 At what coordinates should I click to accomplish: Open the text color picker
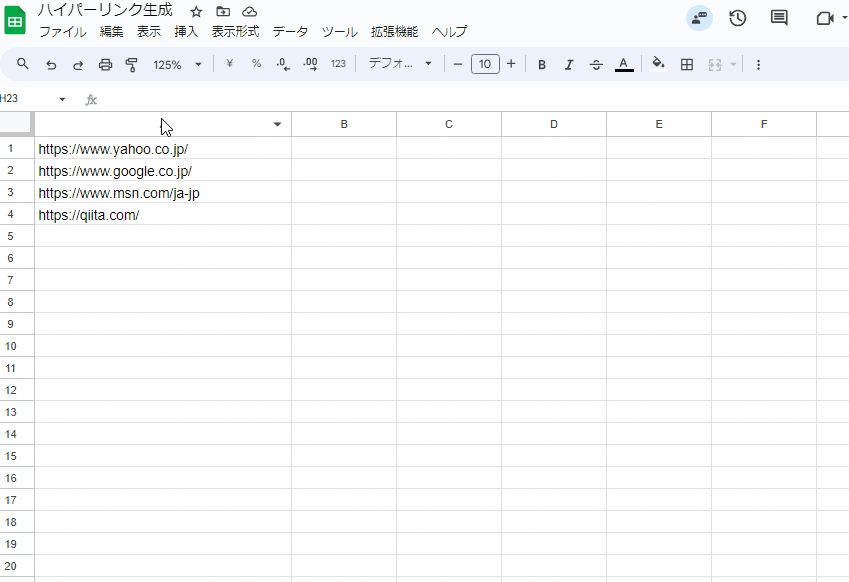click(x=624, y=64)
